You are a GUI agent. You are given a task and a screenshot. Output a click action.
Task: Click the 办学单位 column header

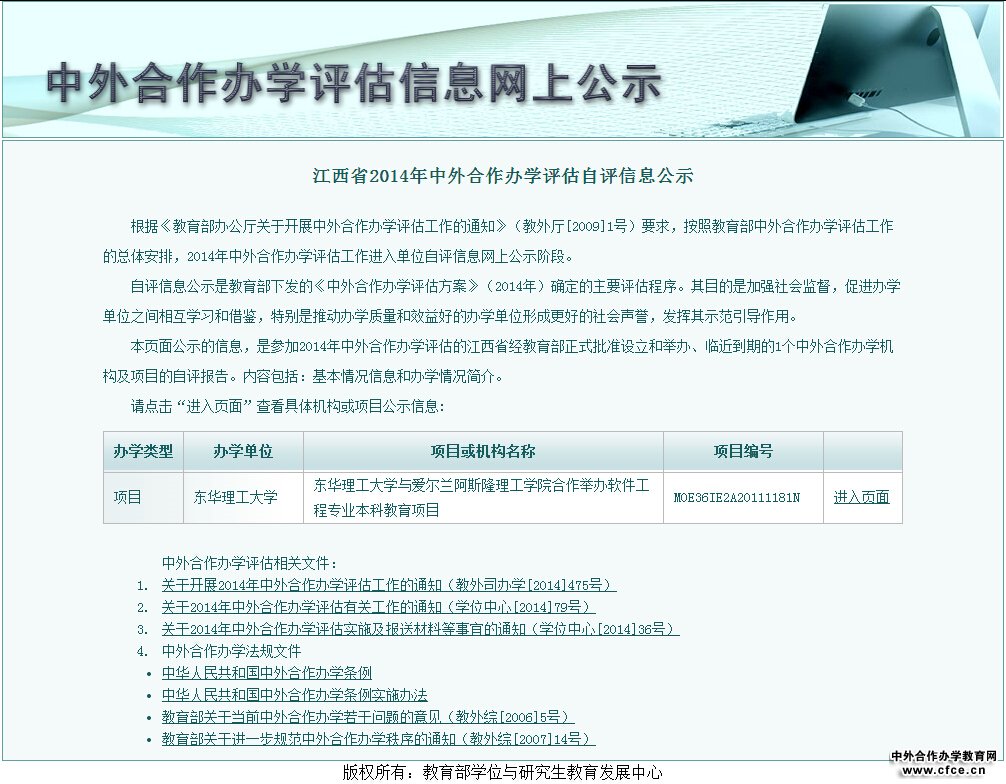pyautogui.click(x=243, y=452)
